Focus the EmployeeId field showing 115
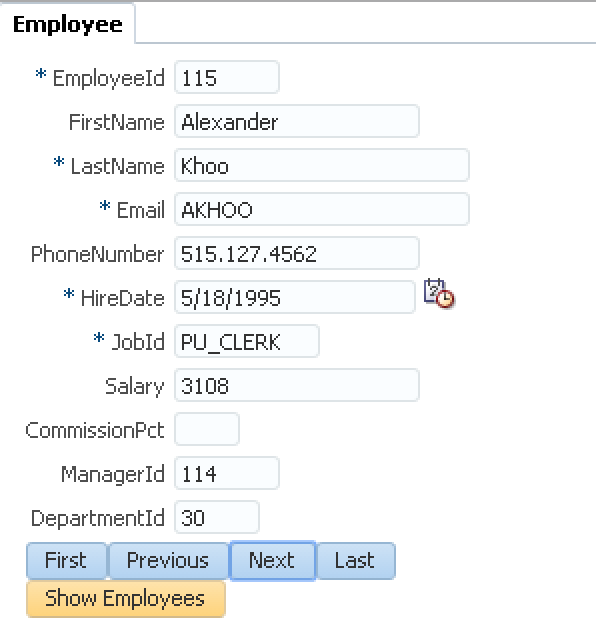The image size is (596, 630). tap(227, 77)
